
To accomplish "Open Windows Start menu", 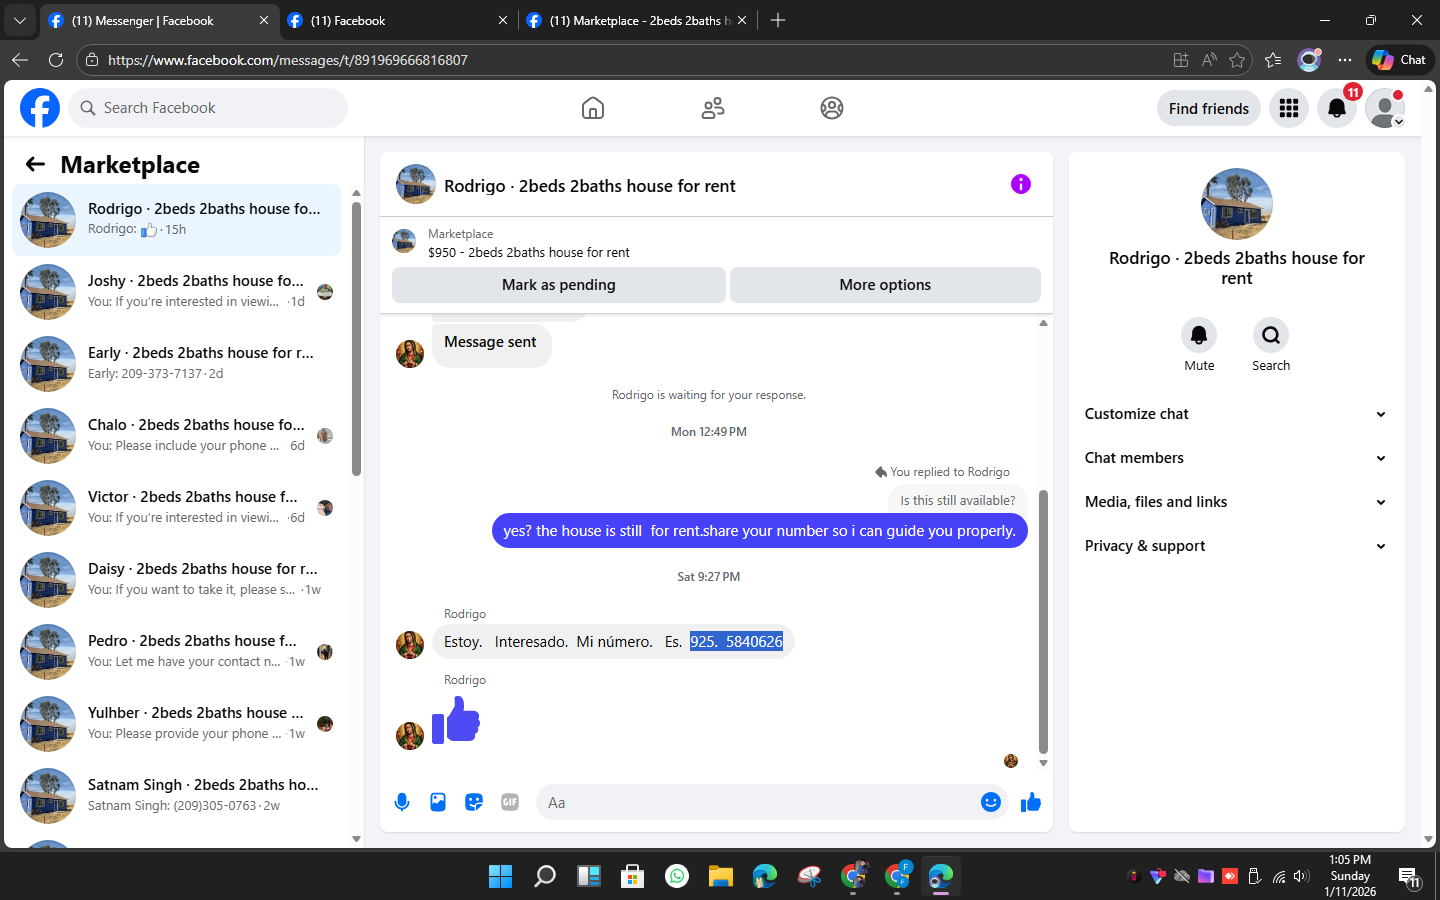I will pos(500,876).
